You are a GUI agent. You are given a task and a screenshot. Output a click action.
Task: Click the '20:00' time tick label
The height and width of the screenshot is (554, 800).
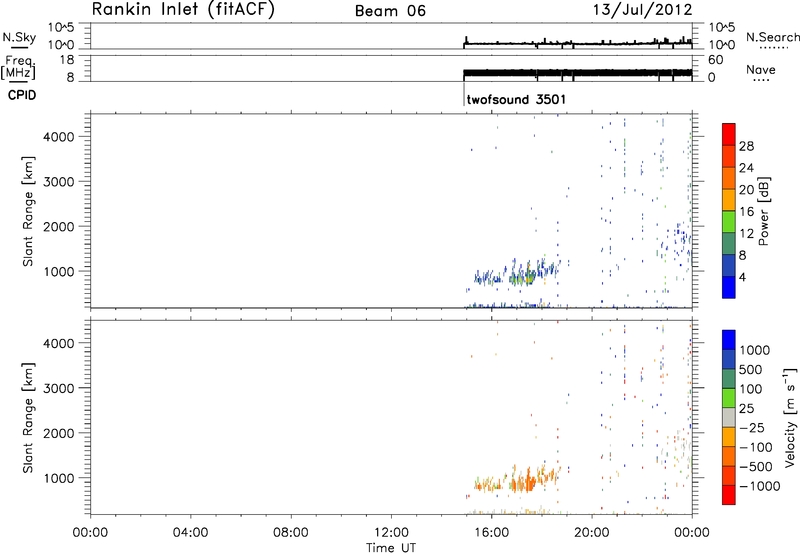[x=592, y=533]
